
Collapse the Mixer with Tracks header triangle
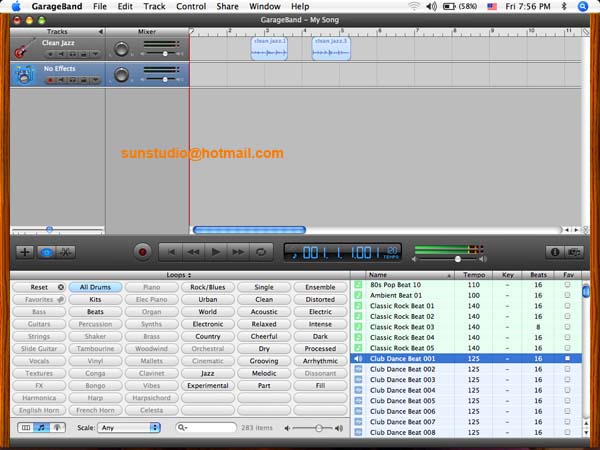(100, 32)
